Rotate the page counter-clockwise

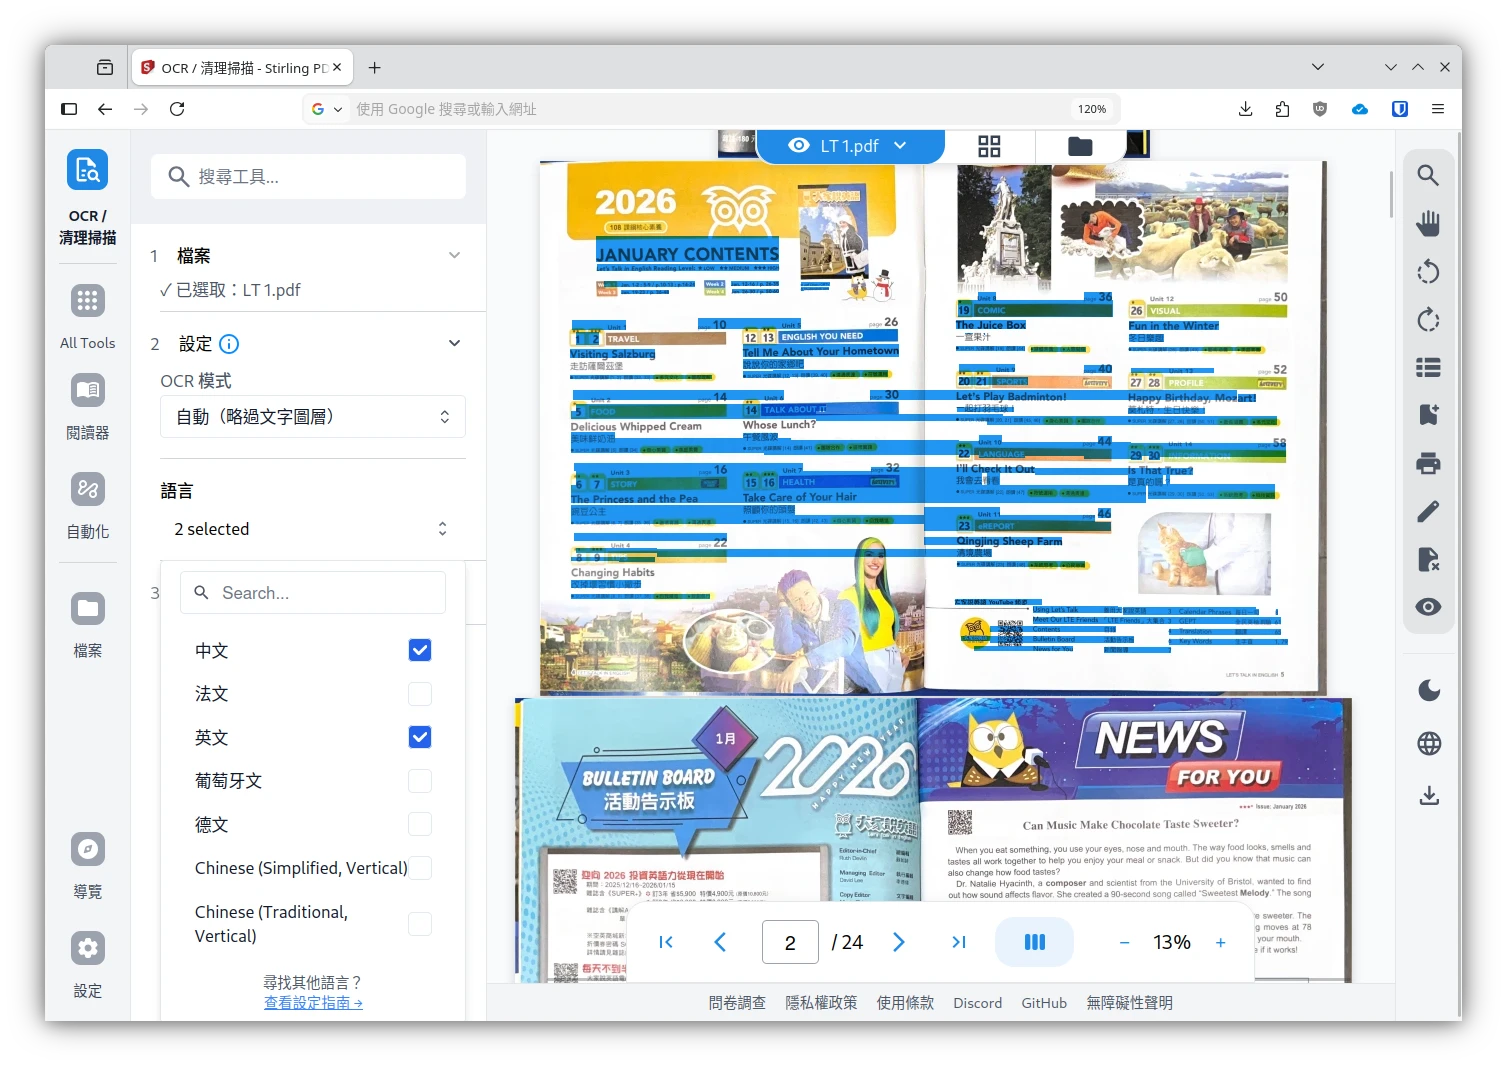click(1428, 272)
